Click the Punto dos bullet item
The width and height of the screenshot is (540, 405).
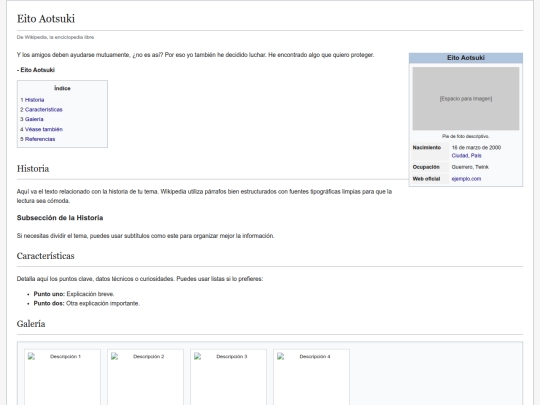point(86,303)
